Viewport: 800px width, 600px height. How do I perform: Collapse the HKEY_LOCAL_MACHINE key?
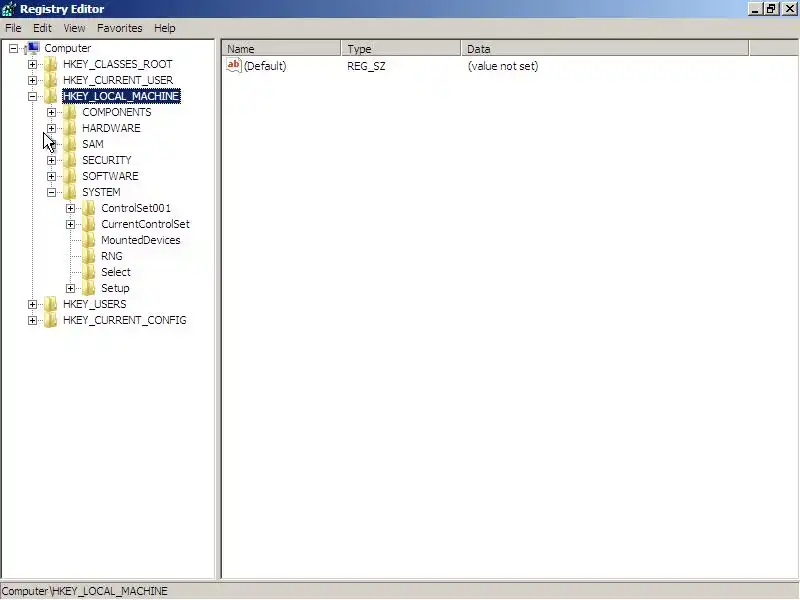click(x=32, y=96)
